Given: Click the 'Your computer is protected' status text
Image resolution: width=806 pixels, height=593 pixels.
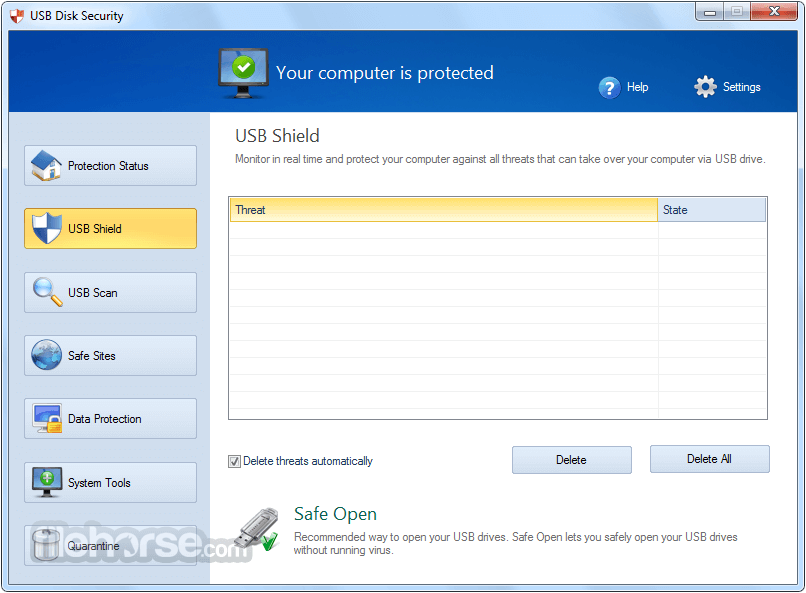Looking at the screenshot, I should pyautogui.click(x=384, y=73).
